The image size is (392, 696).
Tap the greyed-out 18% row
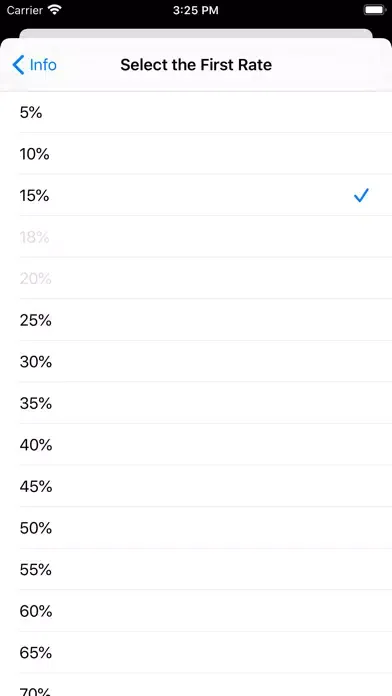[196, 237]
